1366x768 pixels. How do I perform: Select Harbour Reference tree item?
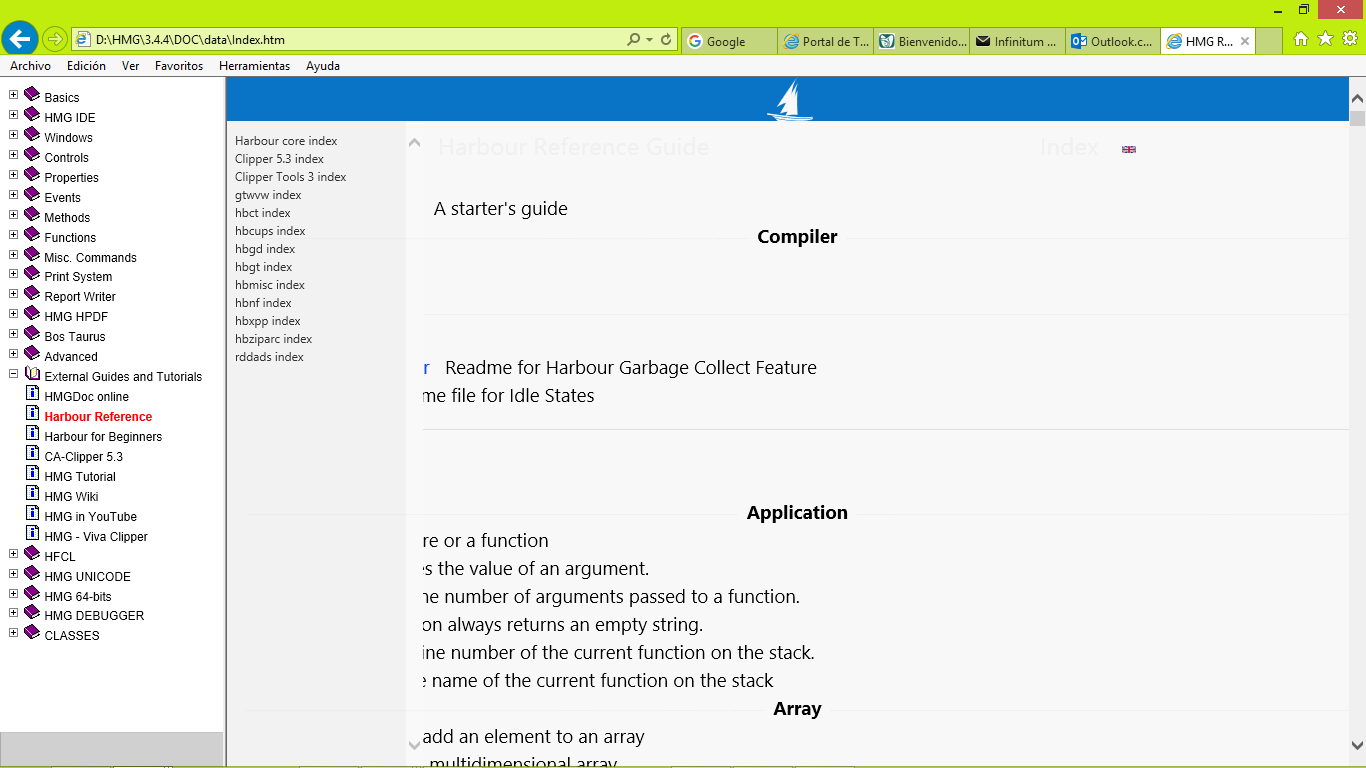[x=98, y=417]
